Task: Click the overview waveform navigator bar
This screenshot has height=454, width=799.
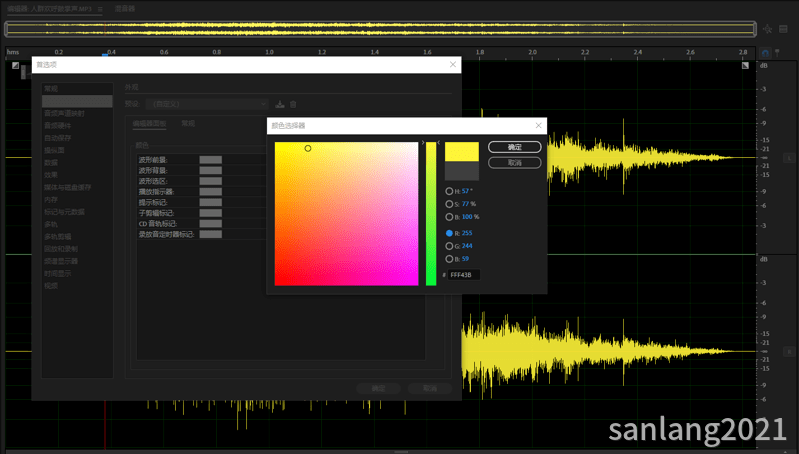Action: click(x=380, y=29)
